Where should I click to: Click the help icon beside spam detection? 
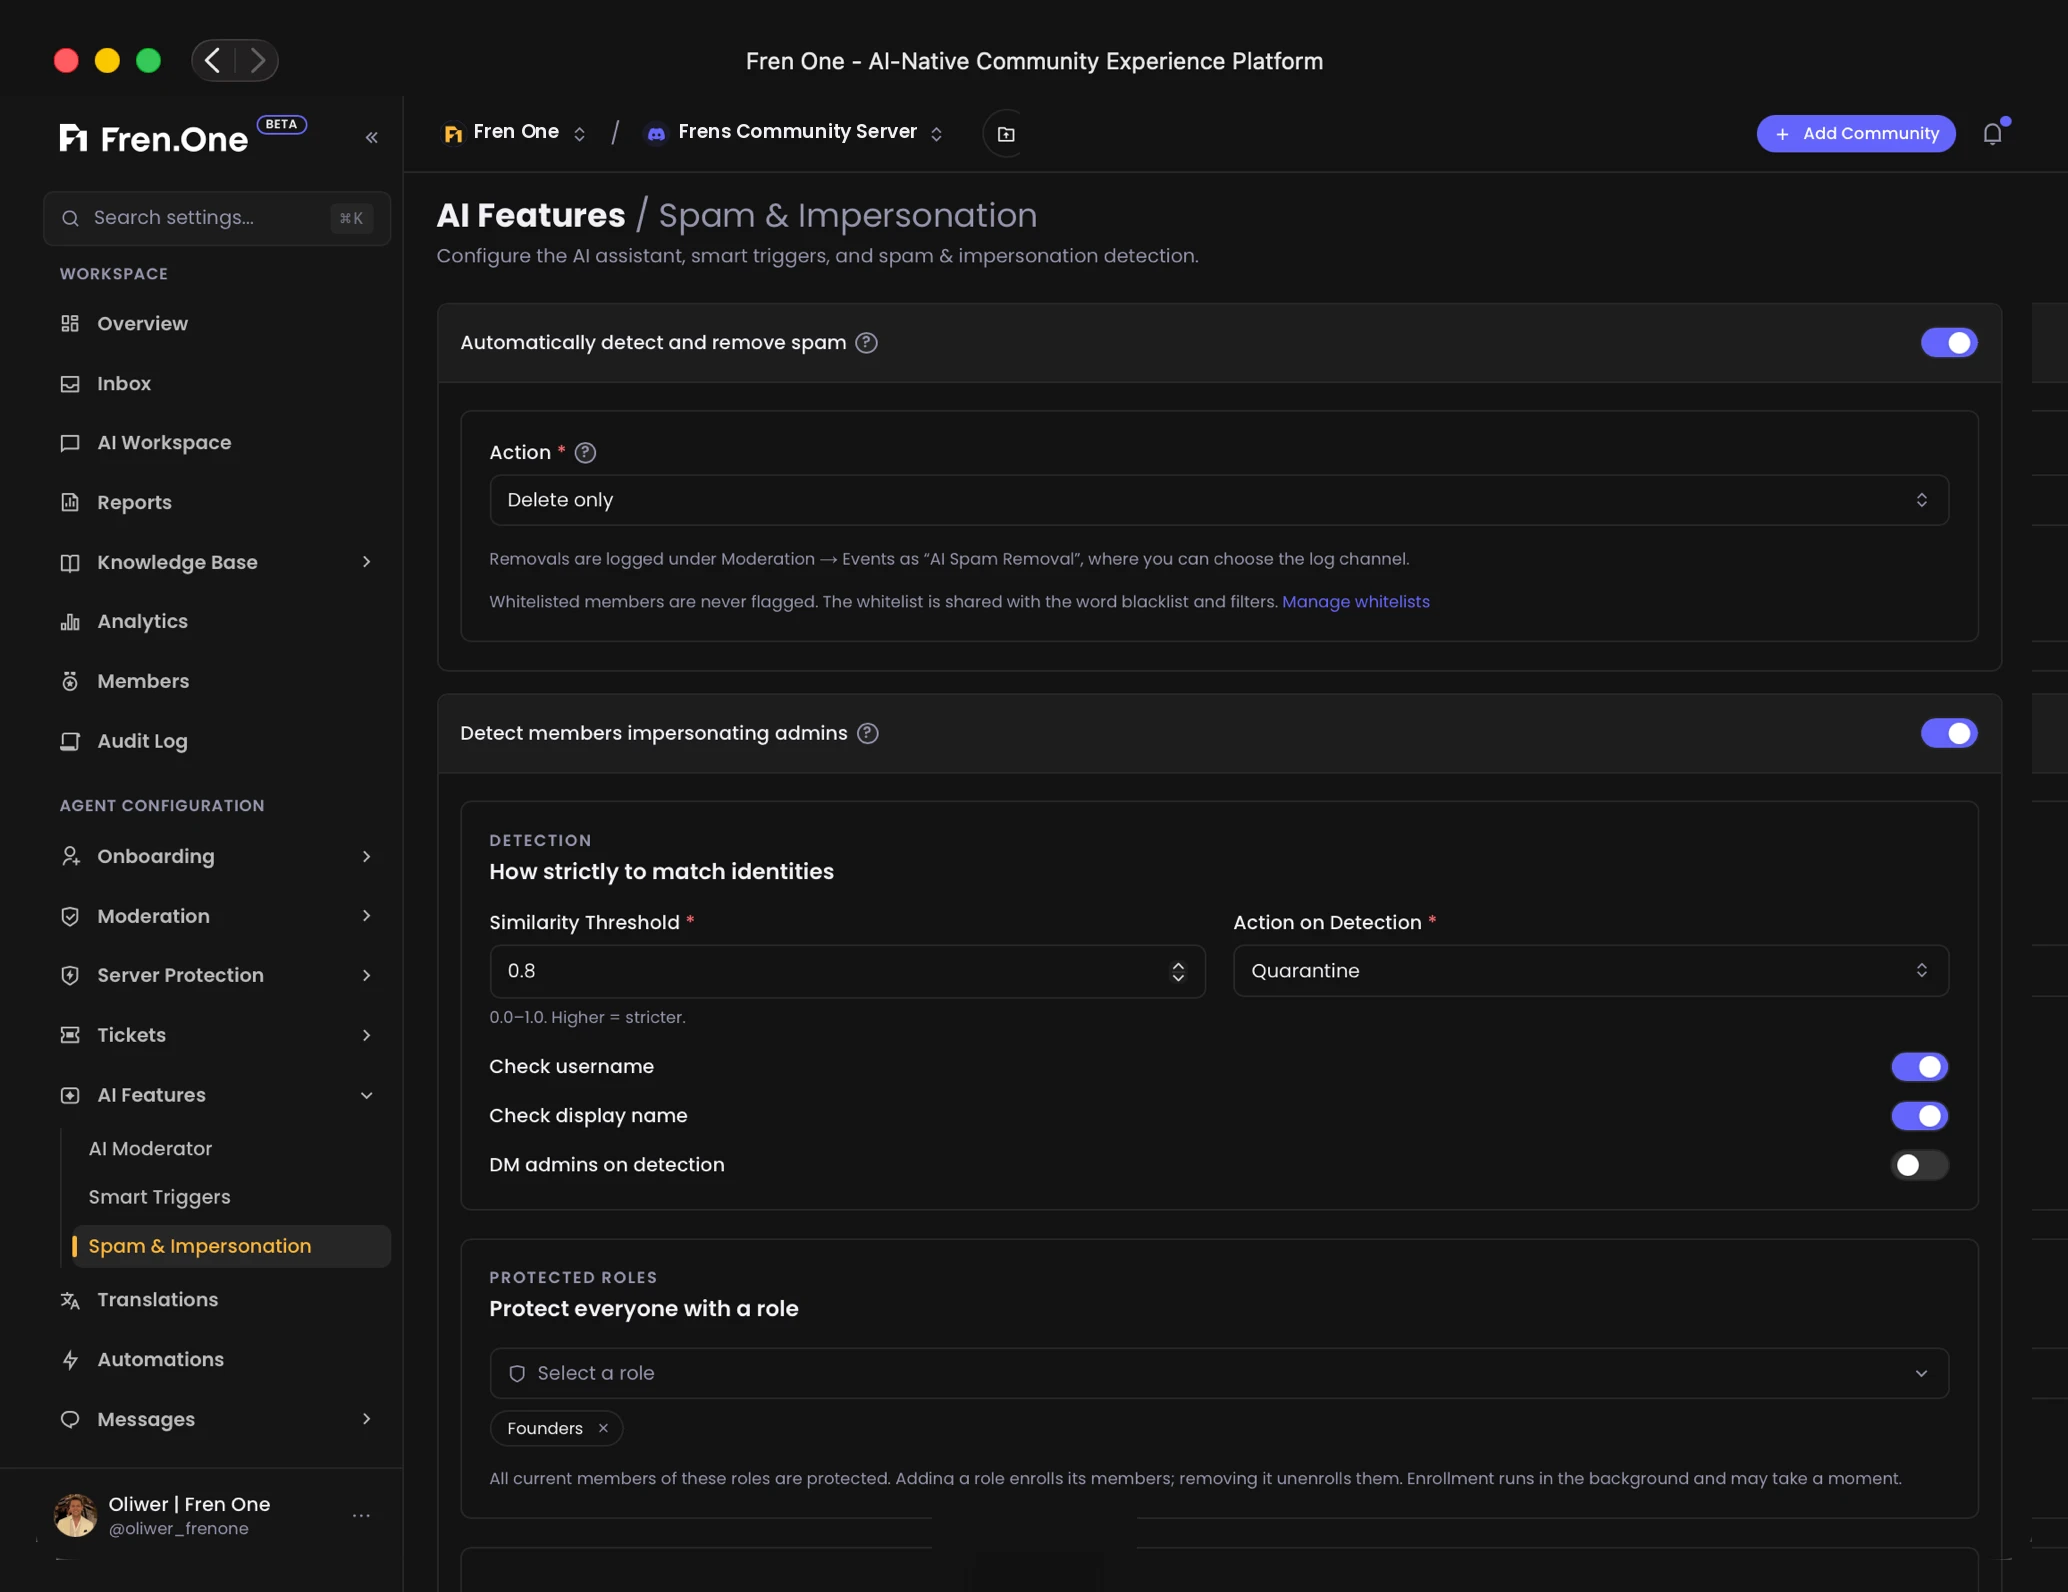(x=866, y=342)
